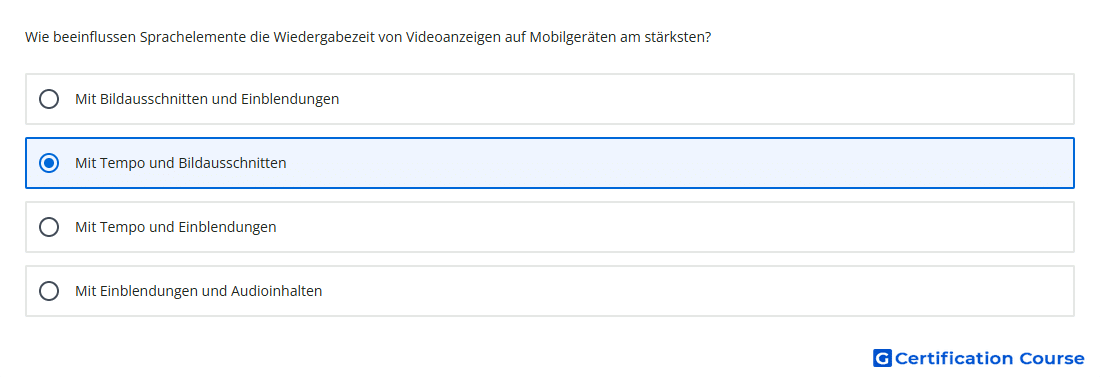
Task: Click empty area of last answer card
Action: point(695,291)
